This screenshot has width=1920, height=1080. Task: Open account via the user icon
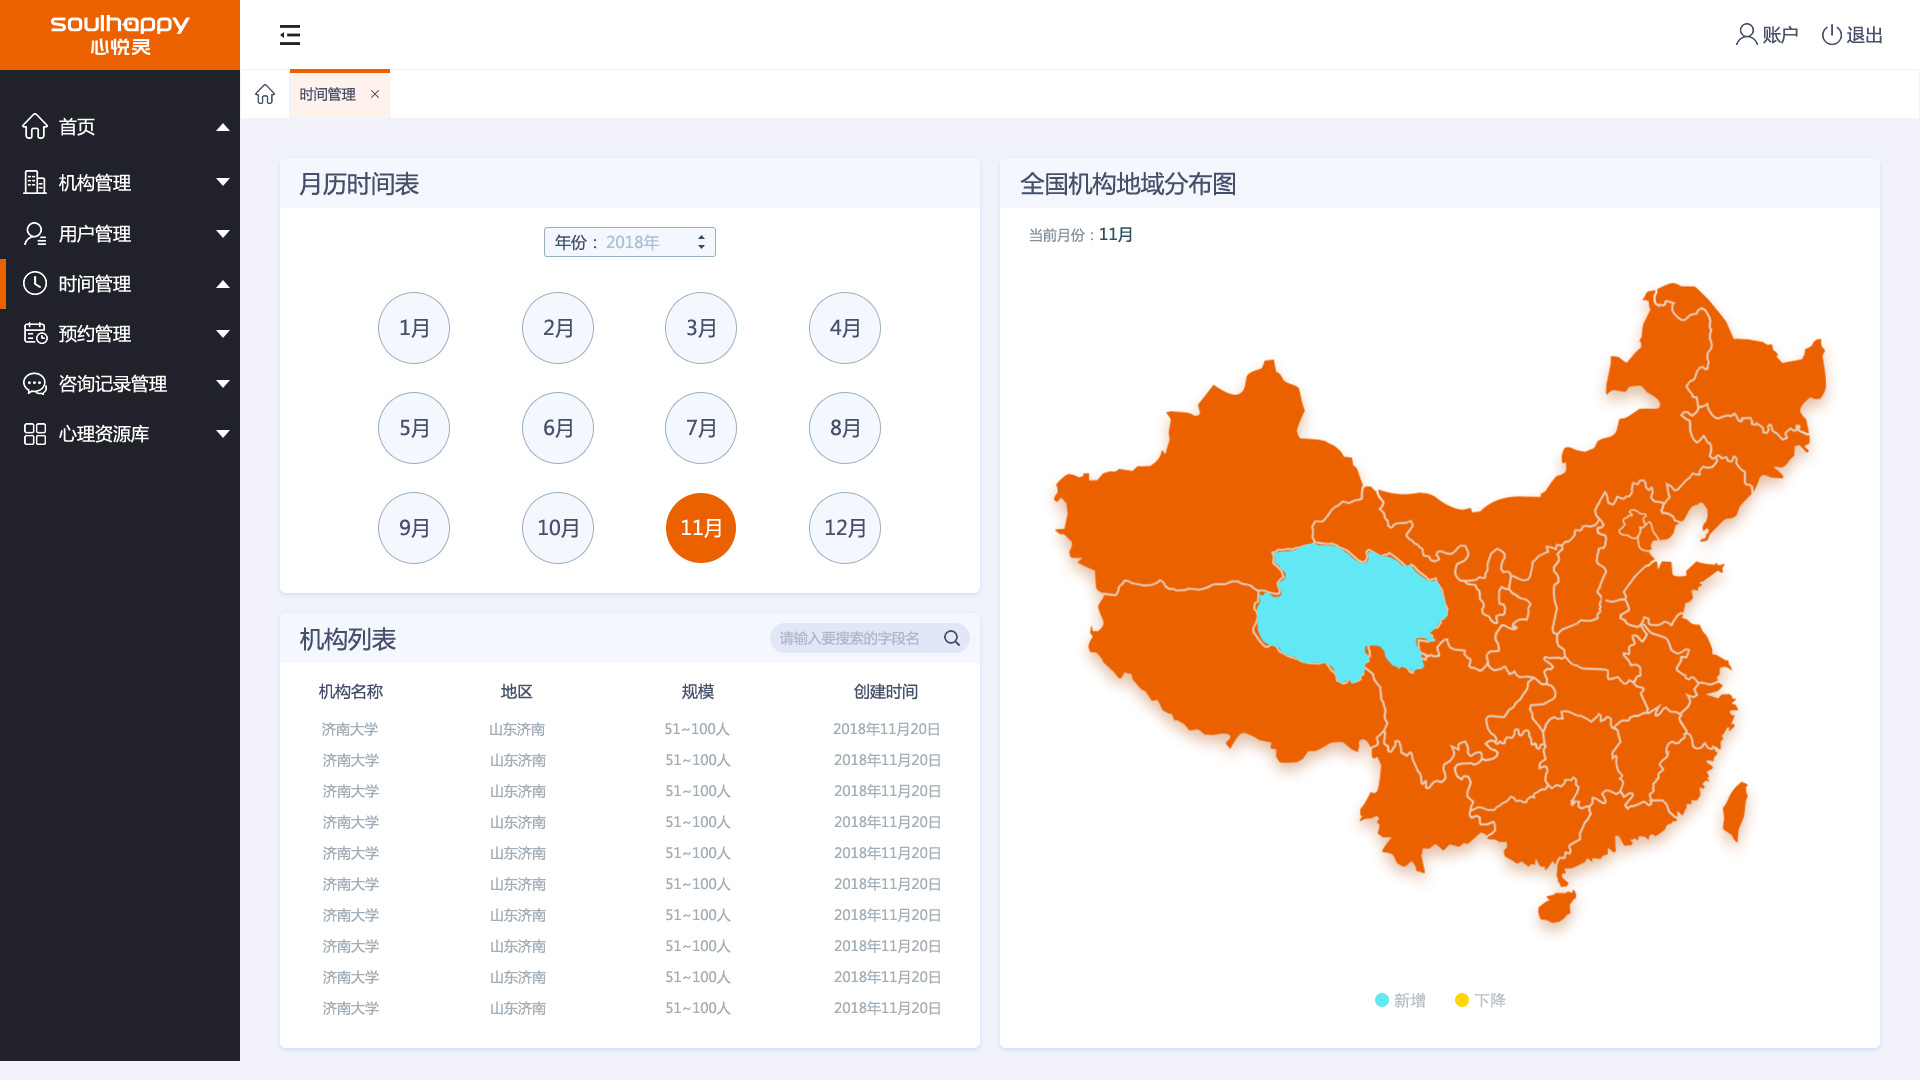point(1746,35)
